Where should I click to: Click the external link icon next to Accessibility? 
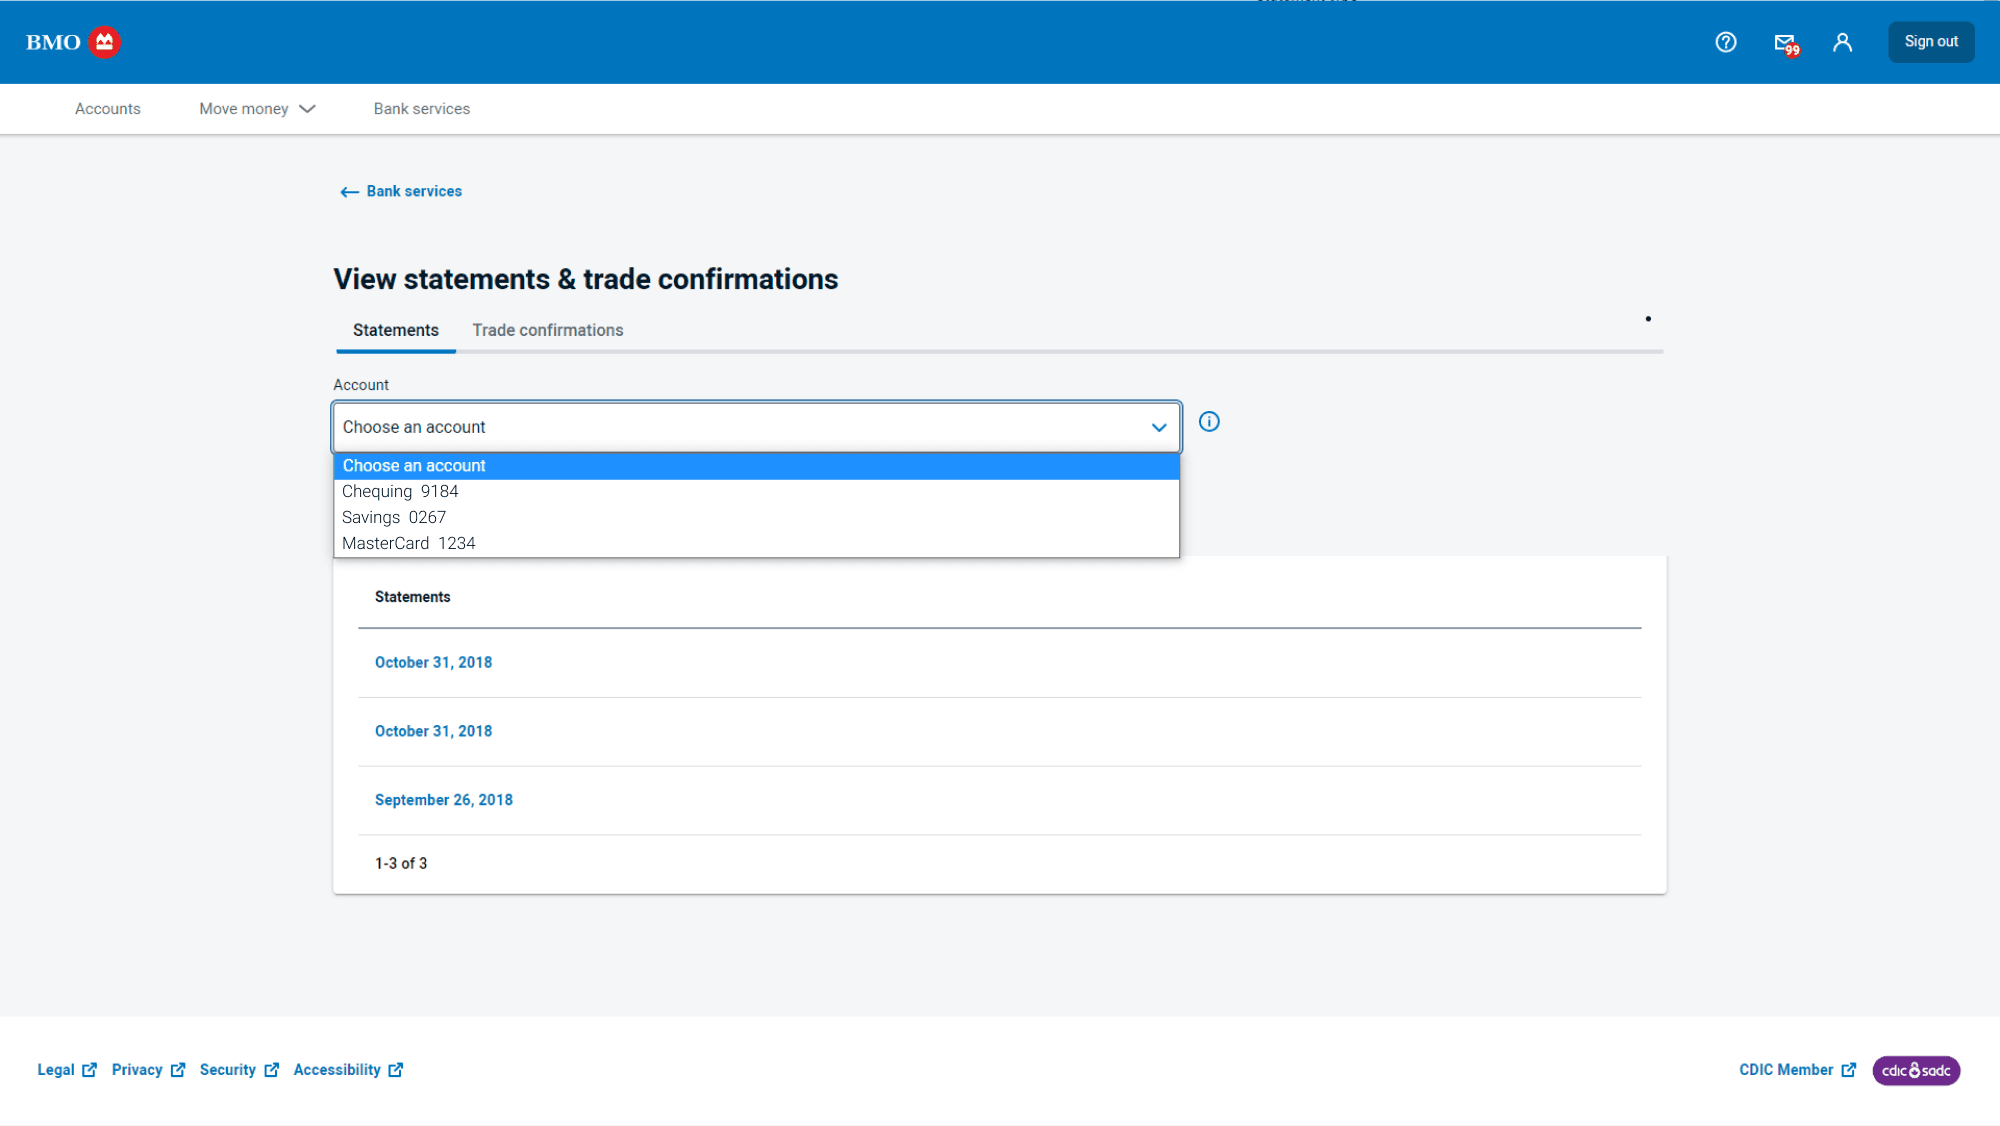(396, 1070)
